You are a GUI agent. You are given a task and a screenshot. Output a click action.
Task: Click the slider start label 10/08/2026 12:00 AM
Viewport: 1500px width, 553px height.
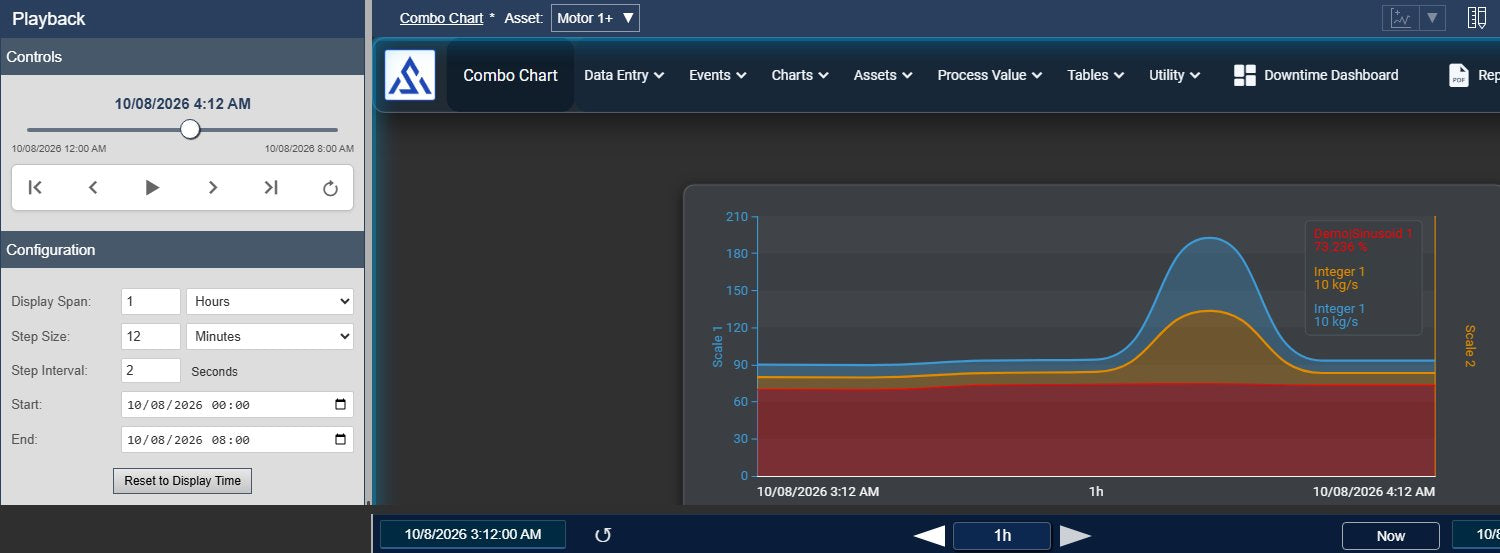(x=59, y=148)
